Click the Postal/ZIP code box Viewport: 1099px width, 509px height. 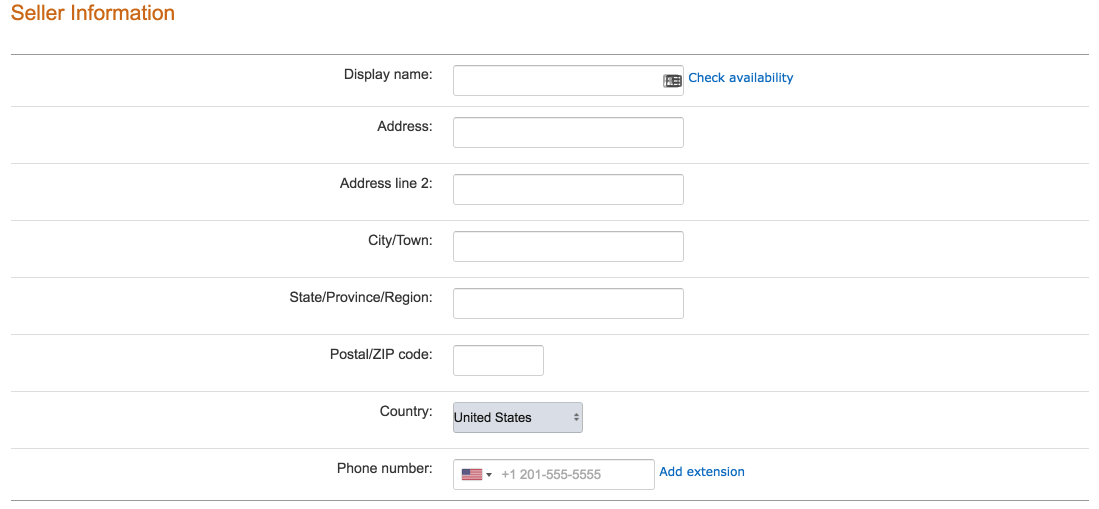click(498, 360)
